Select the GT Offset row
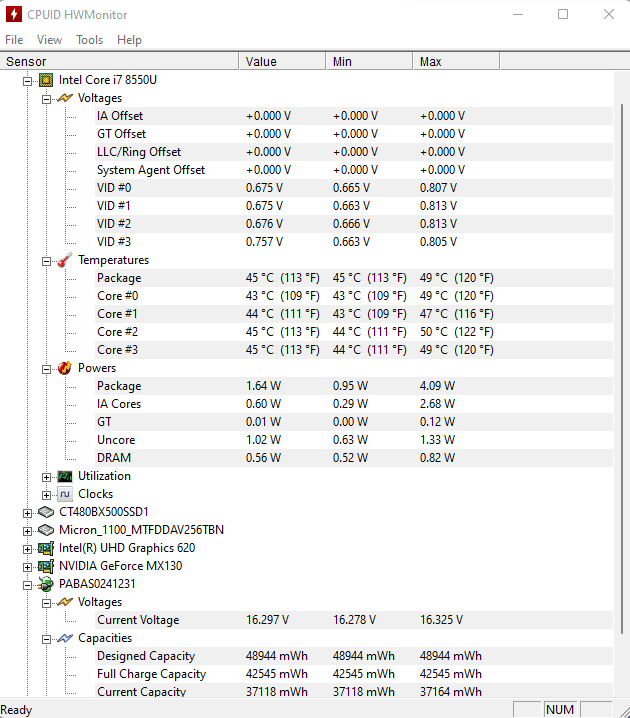The height and width of the screenshot is (718, 630). point(353,134)
